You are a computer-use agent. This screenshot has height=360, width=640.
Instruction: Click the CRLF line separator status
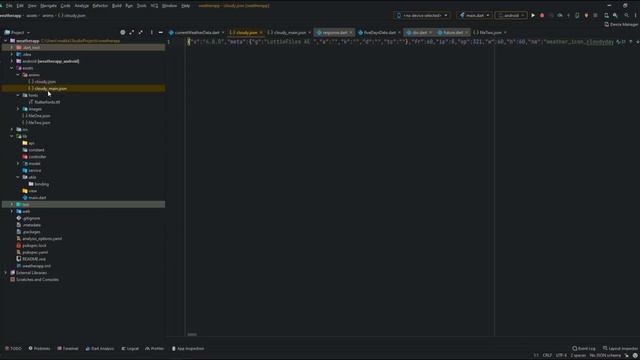[547, 356]
